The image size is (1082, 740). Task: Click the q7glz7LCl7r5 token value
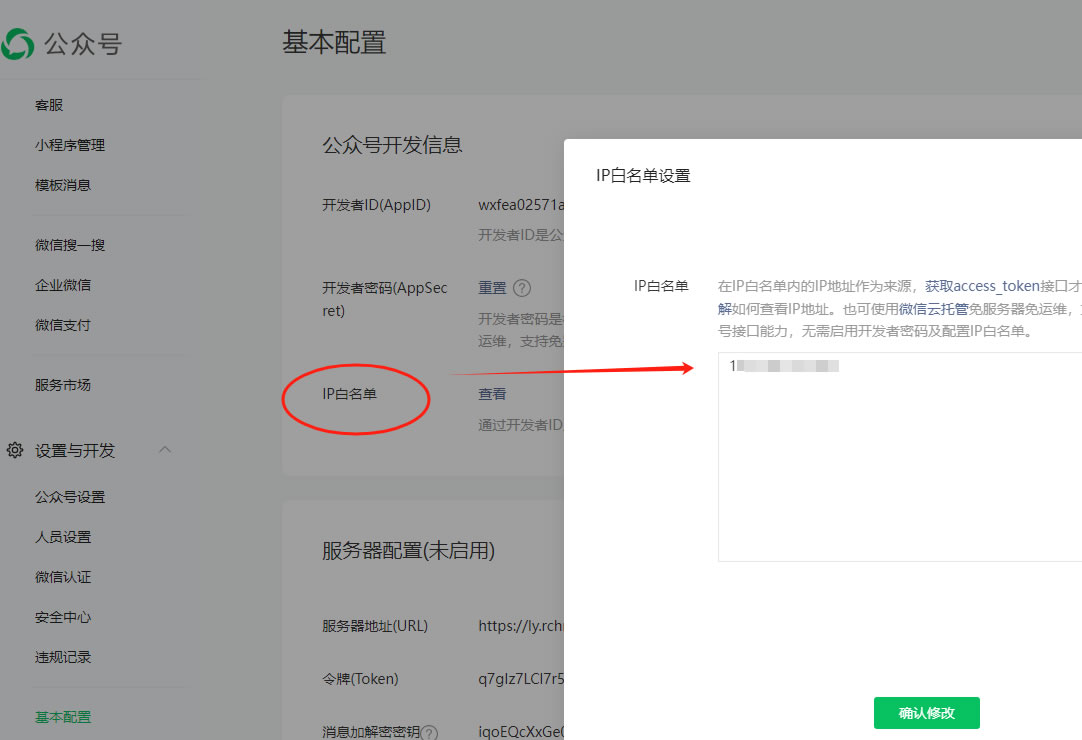(521, 679)
